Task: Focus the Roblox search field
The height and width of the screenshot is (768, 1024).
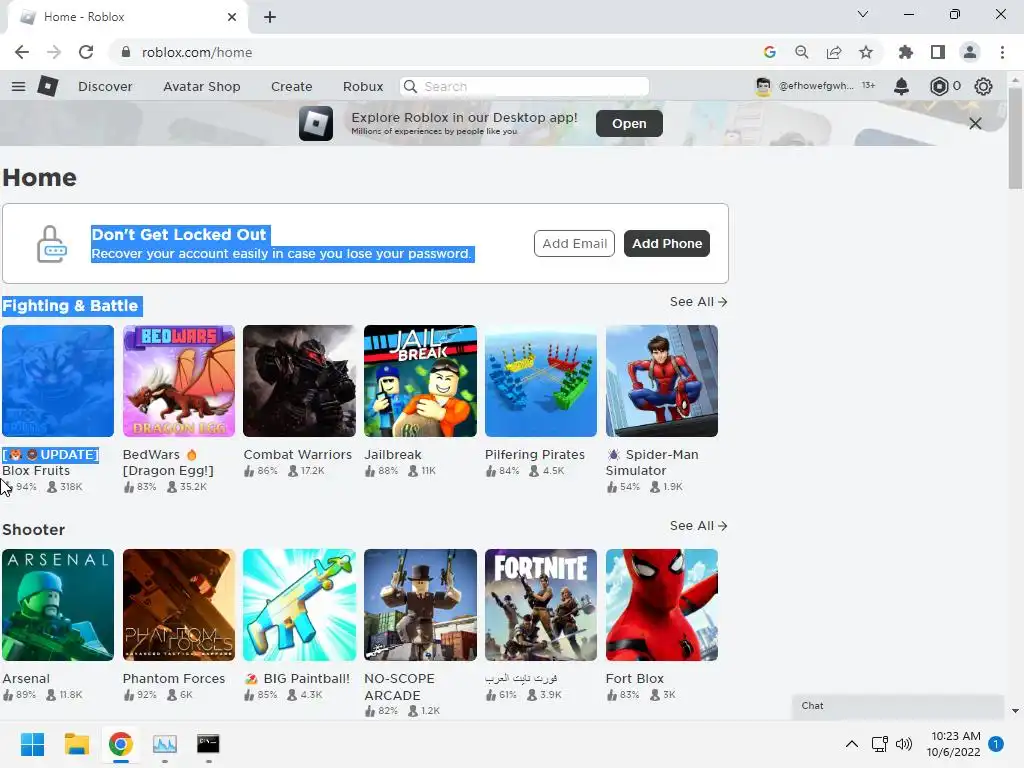Action: (524, 86)
